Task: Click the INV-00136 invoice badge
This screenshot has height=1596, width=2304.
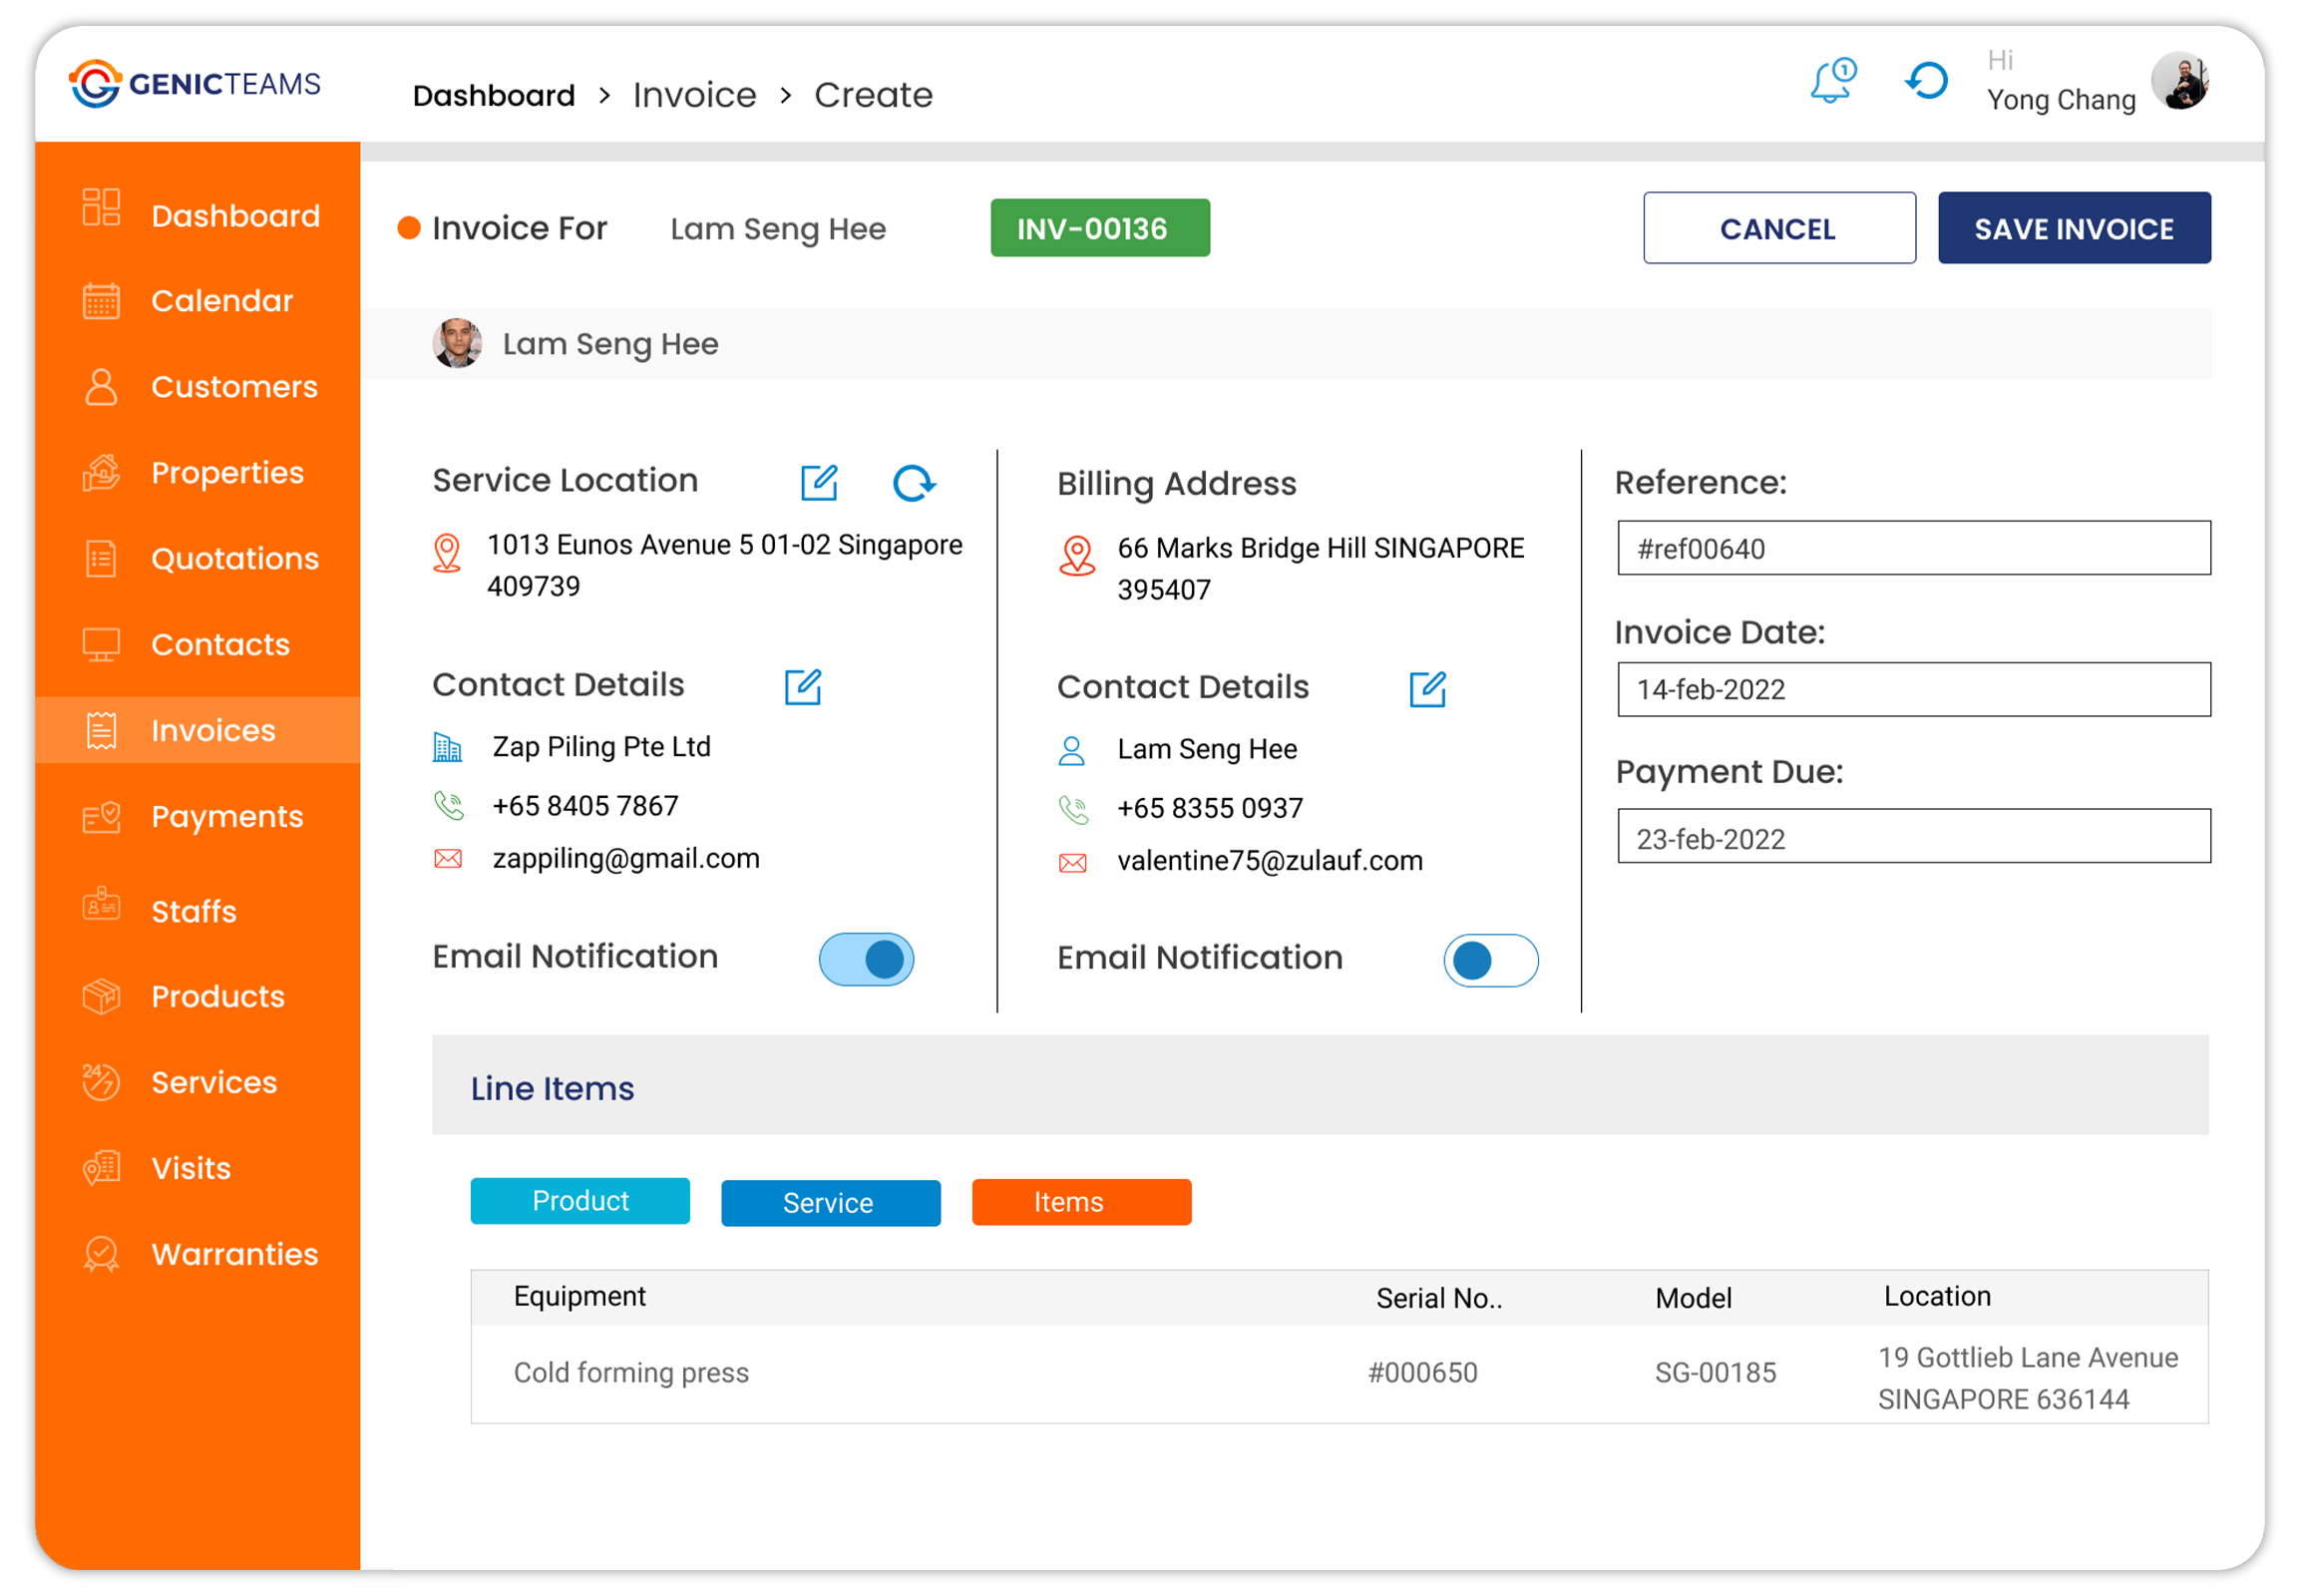Action: (1100, 228)
